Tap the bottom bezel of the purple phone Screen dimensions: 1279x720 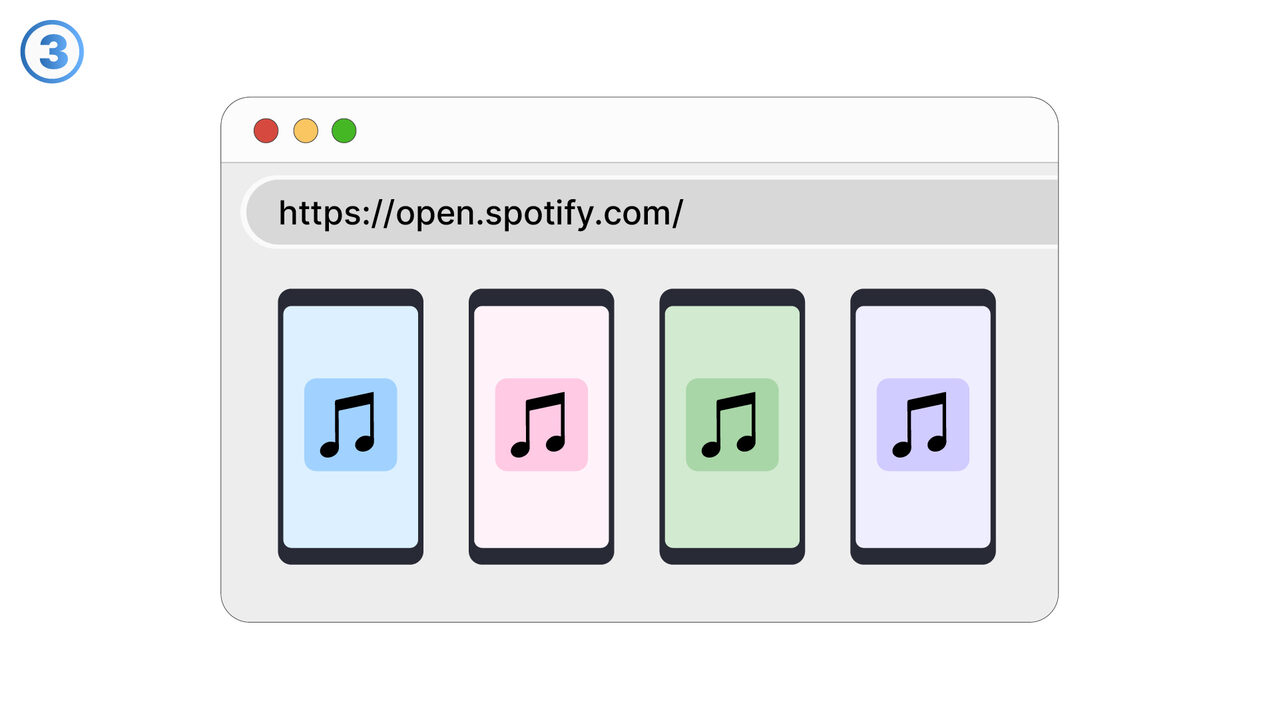[923, 556]
